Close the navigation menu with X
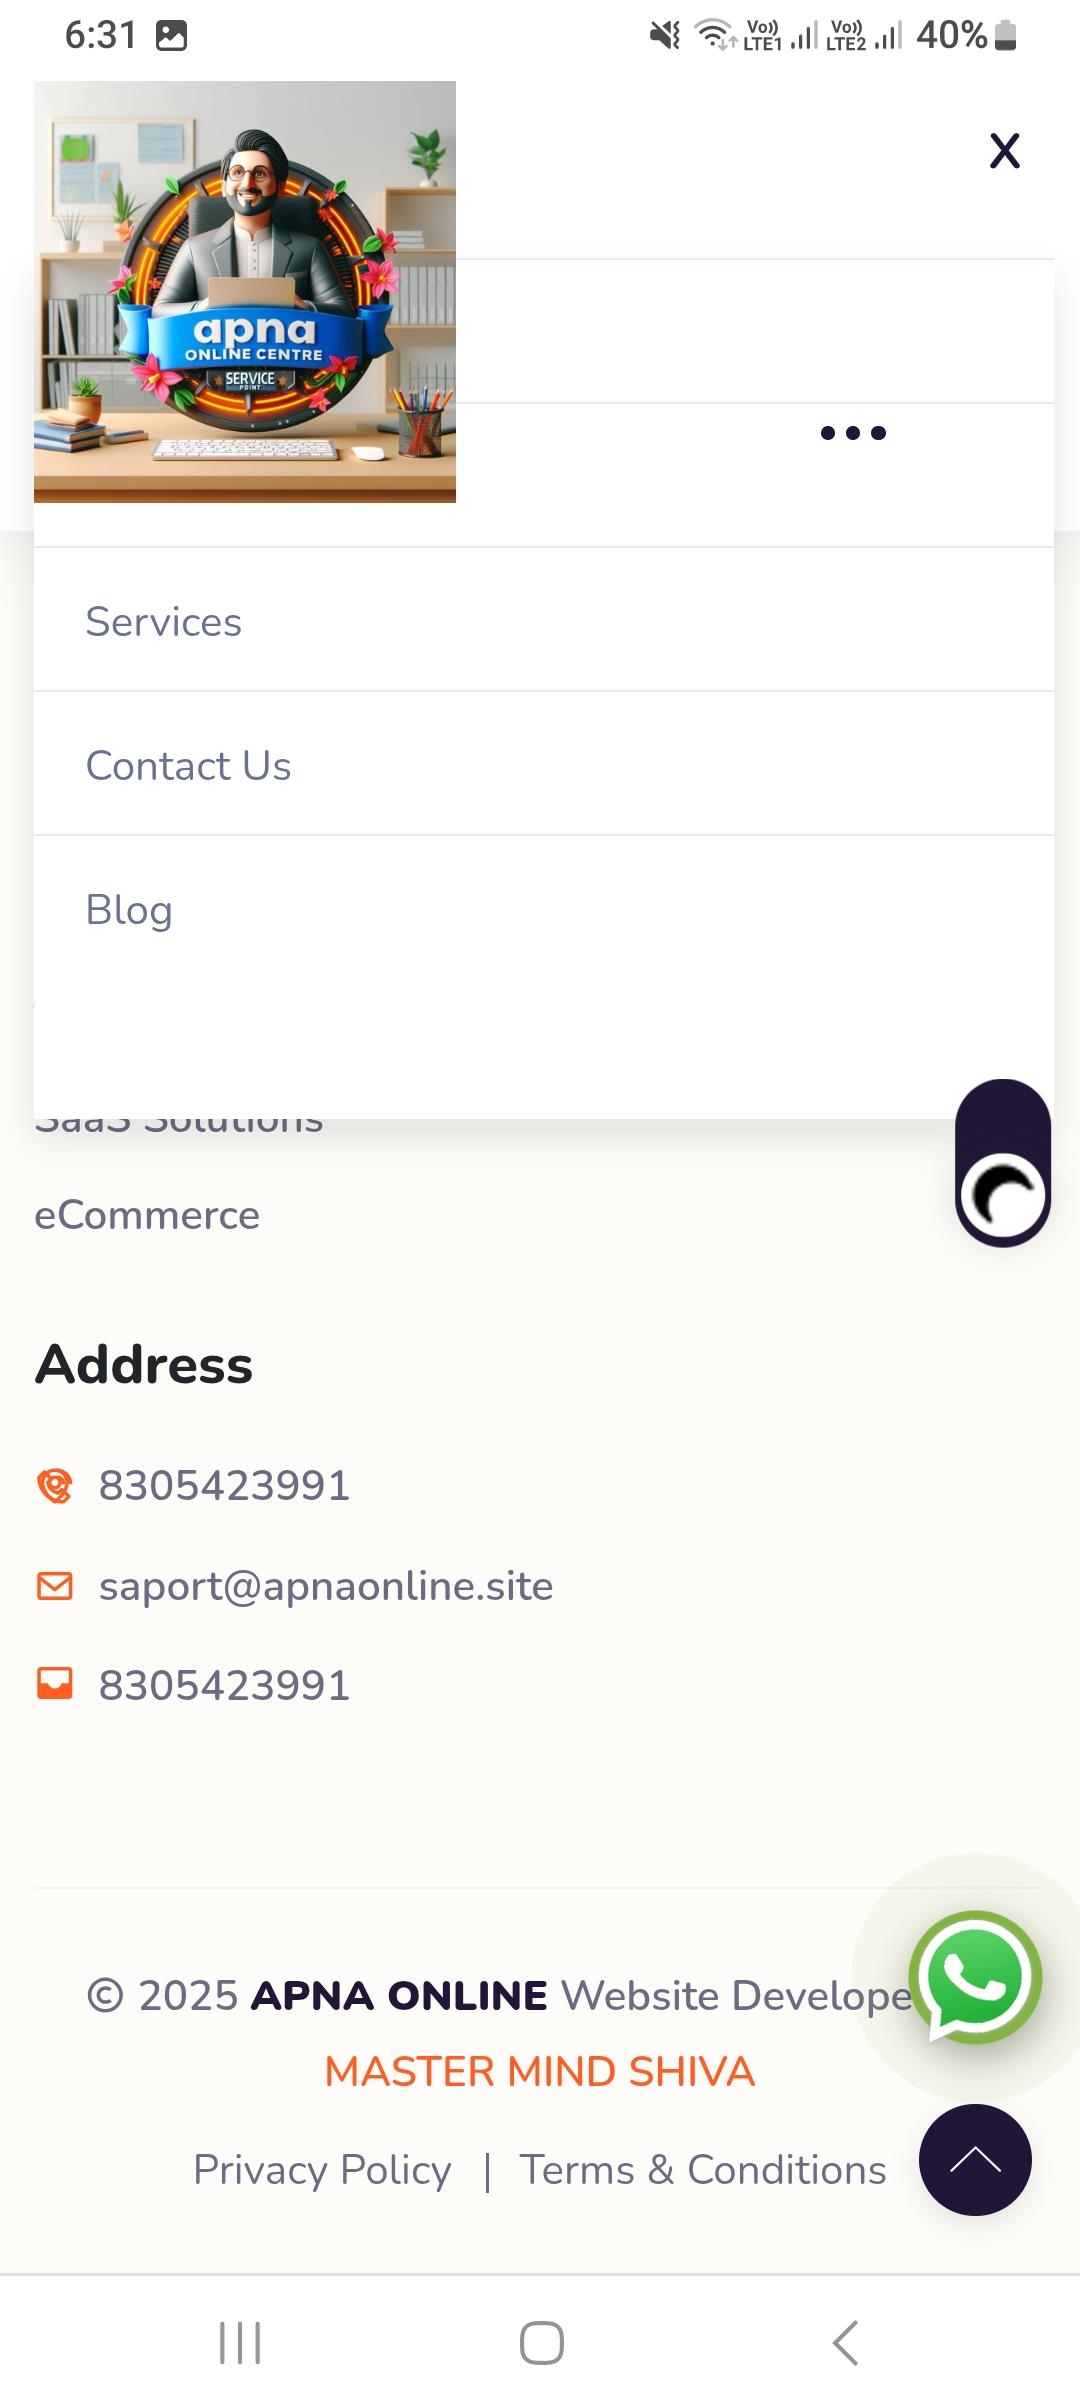The width and height of the screenshot is (1080, 2408). click(x=1004, y=151)
